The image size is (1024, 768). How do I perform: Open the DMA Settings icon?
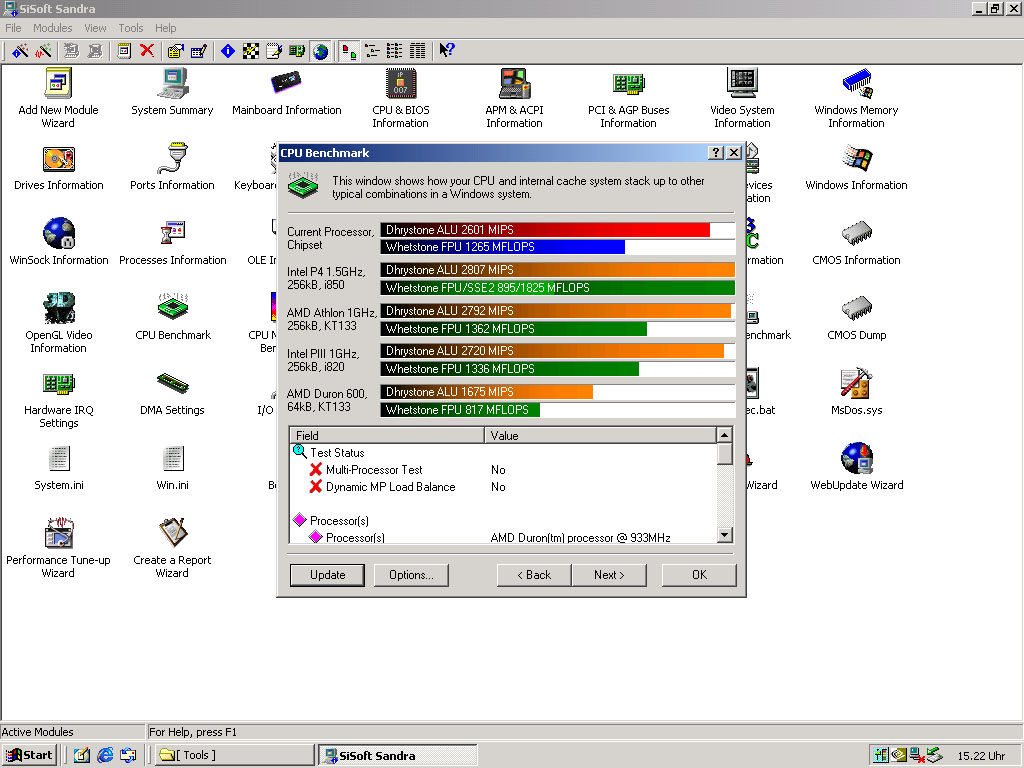point(172,385)
